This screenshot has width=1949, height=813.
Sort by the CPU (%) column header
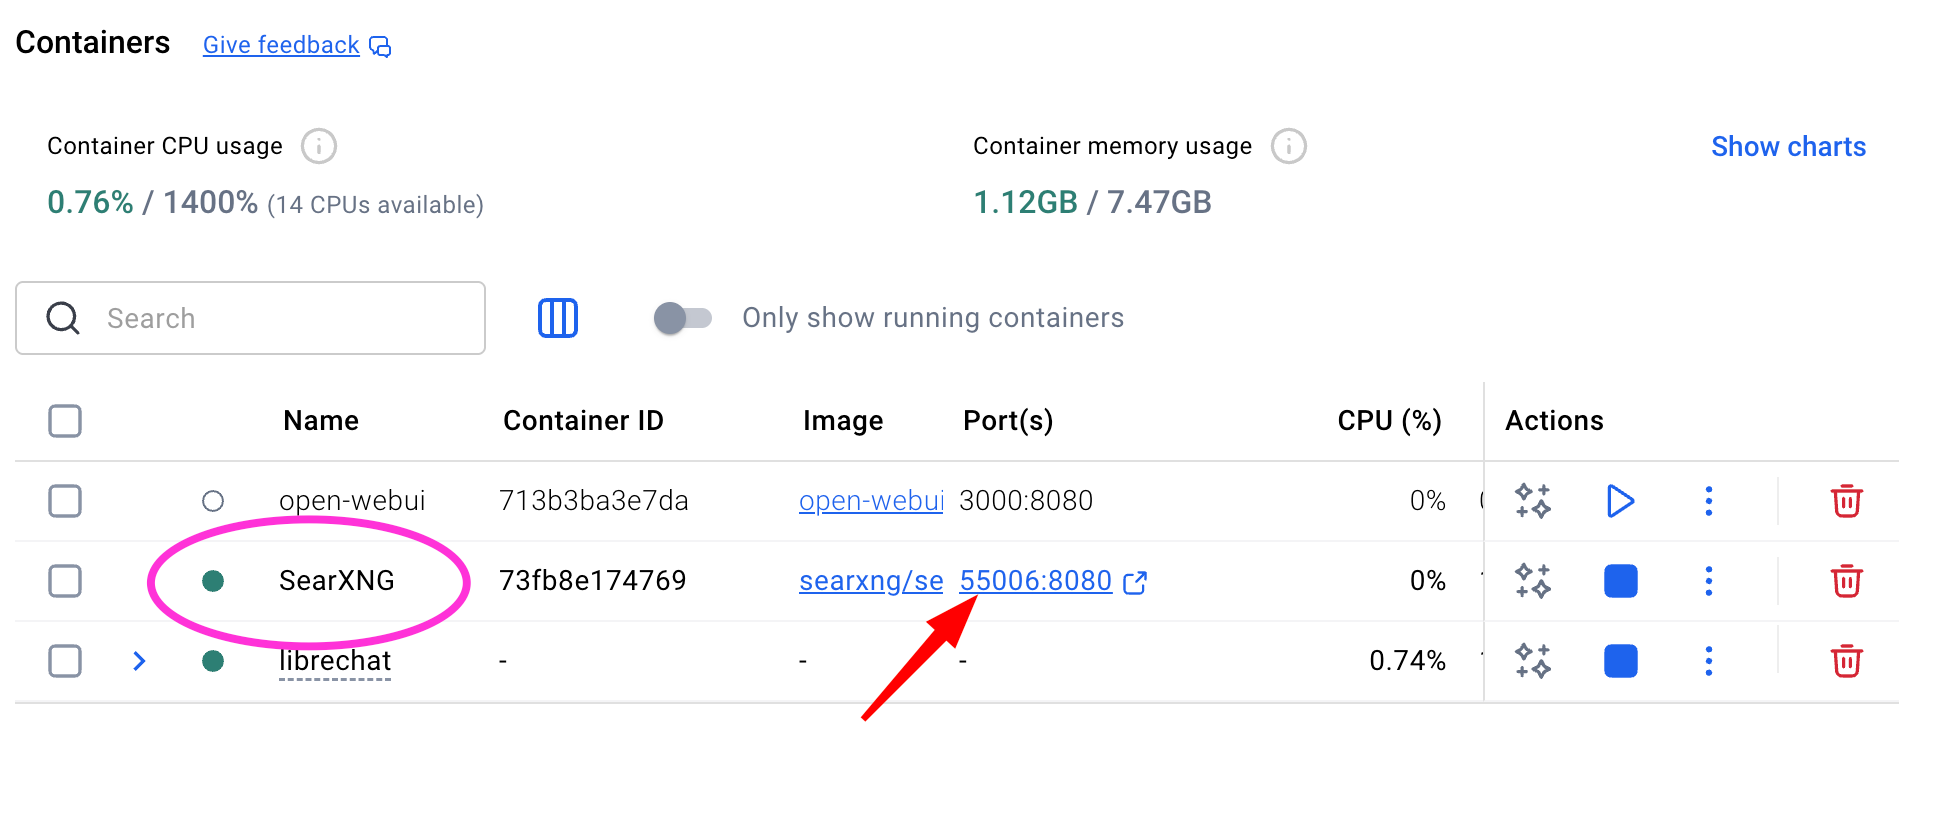pos(1390,421)
